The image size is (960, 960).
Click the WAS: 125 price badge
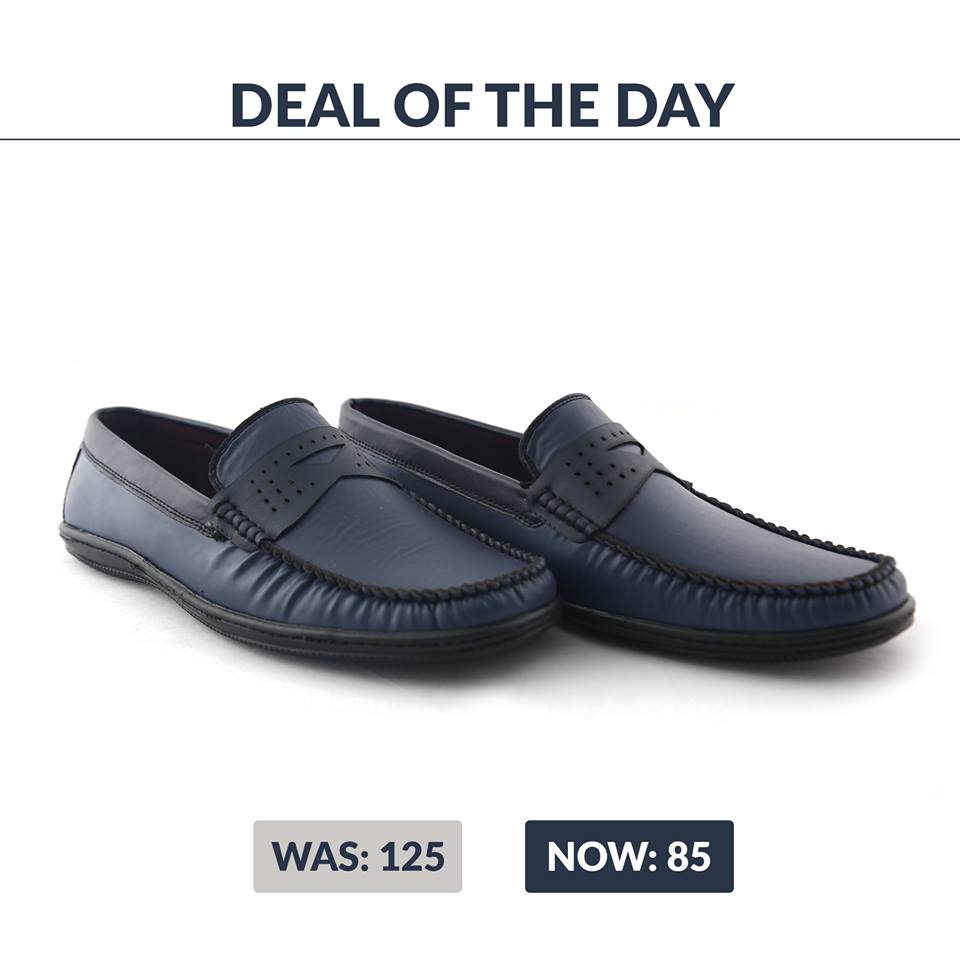click(x=358, y=856)
